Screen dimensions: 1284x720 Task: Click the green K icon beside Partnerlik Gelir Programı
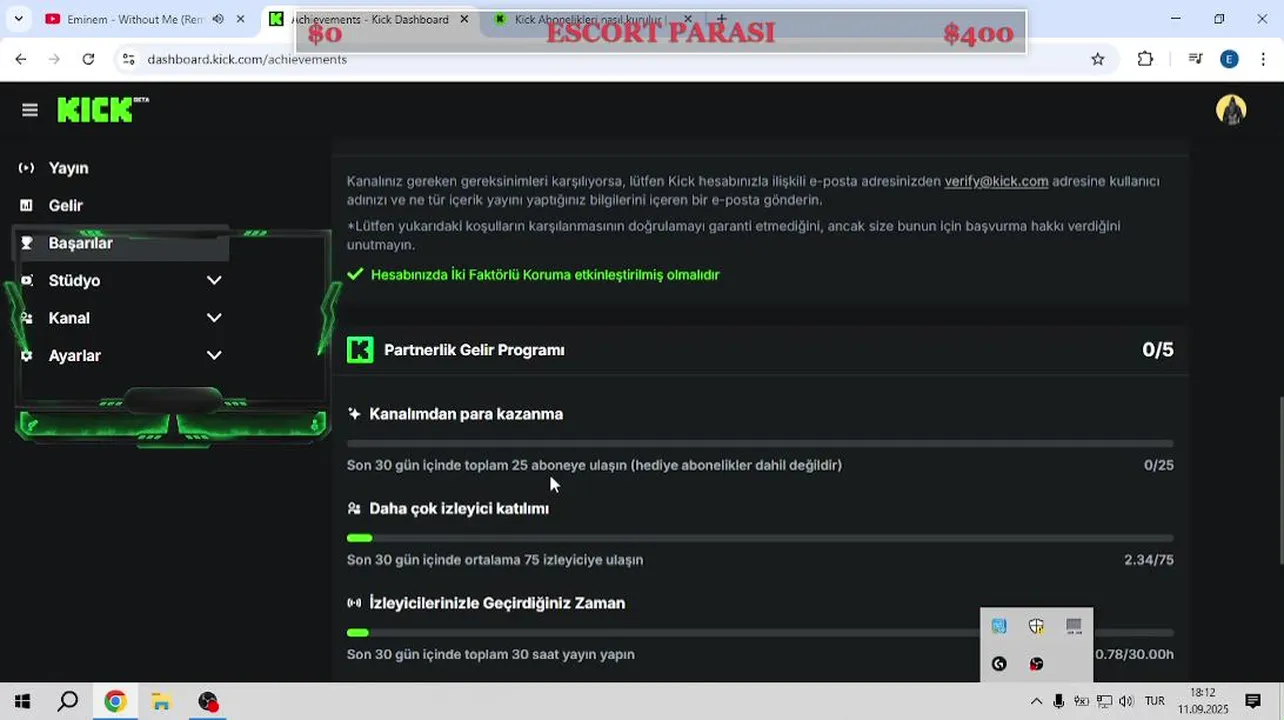[x=360, y=350]
